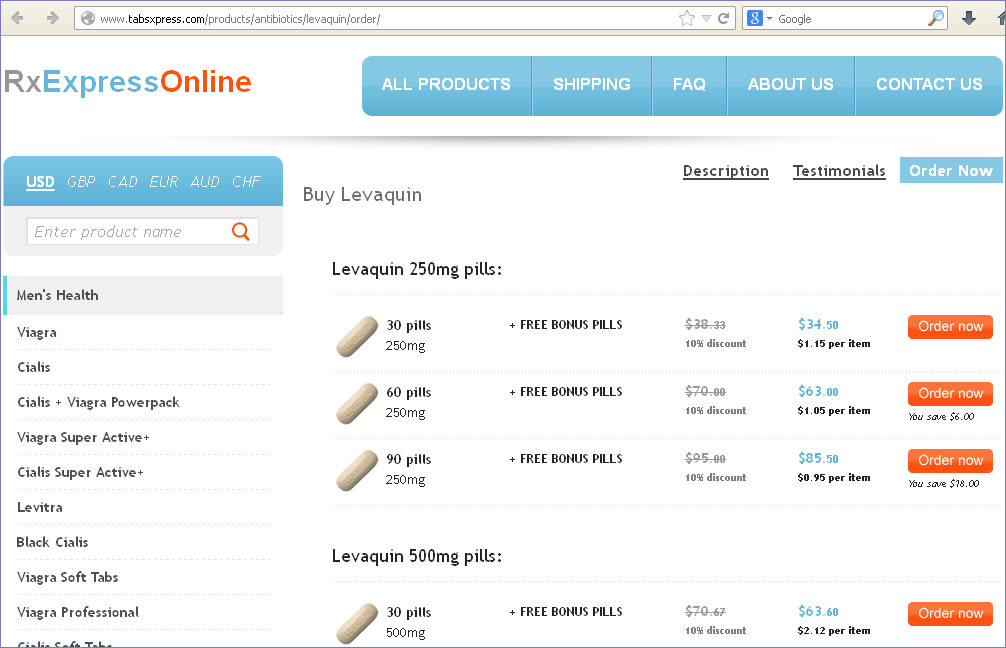The image size is (1006, 648).
Task: Click the browser forward arrow button
Action: tap(52, 18)
